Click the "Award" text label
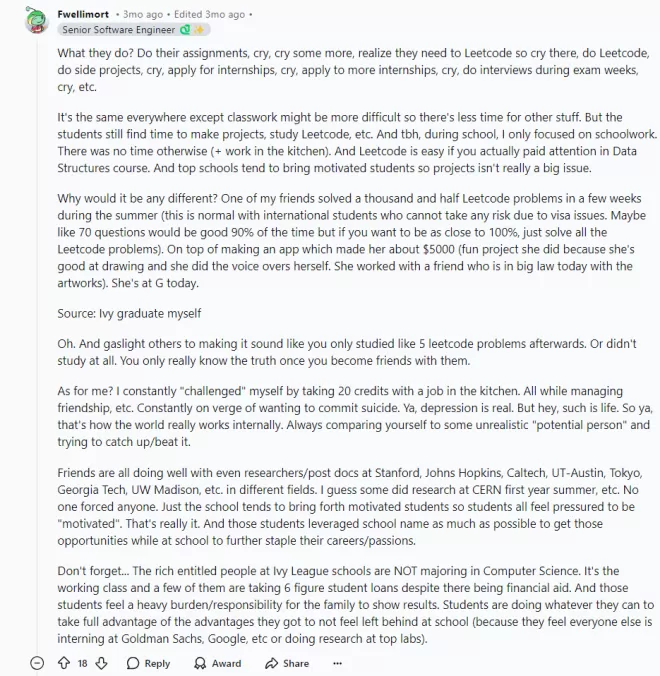660x676 pixels. pyautogui.click(x=226, y=663)
